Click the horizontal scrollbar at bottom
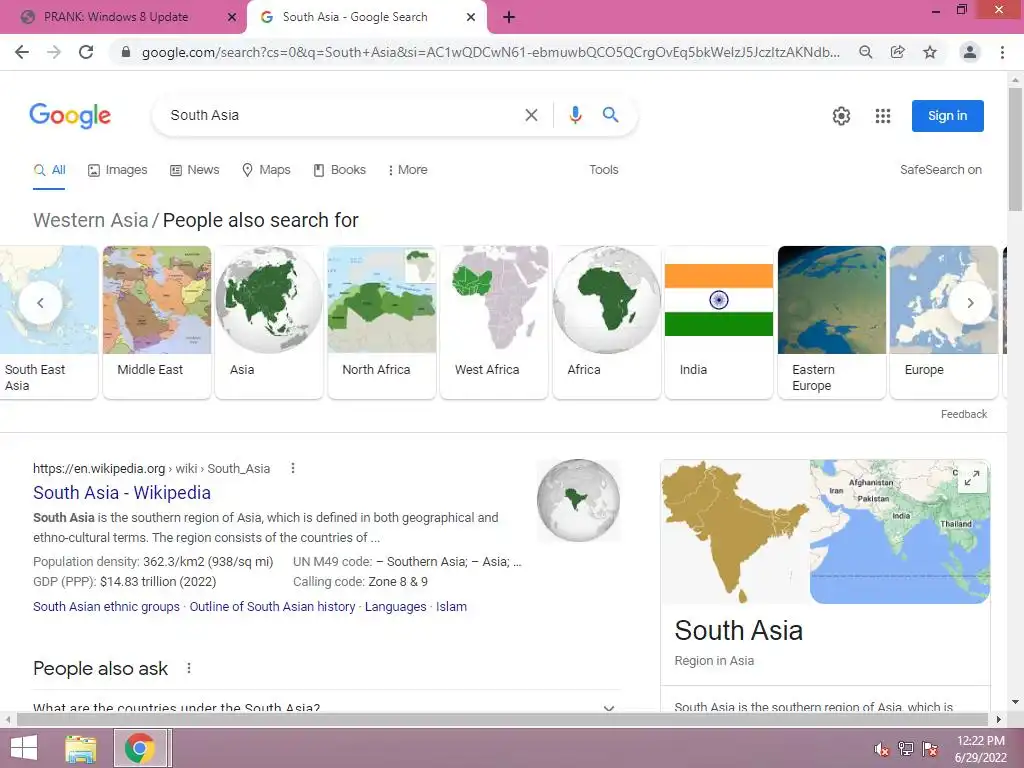 pyautogui.click(x=502, y=720)
